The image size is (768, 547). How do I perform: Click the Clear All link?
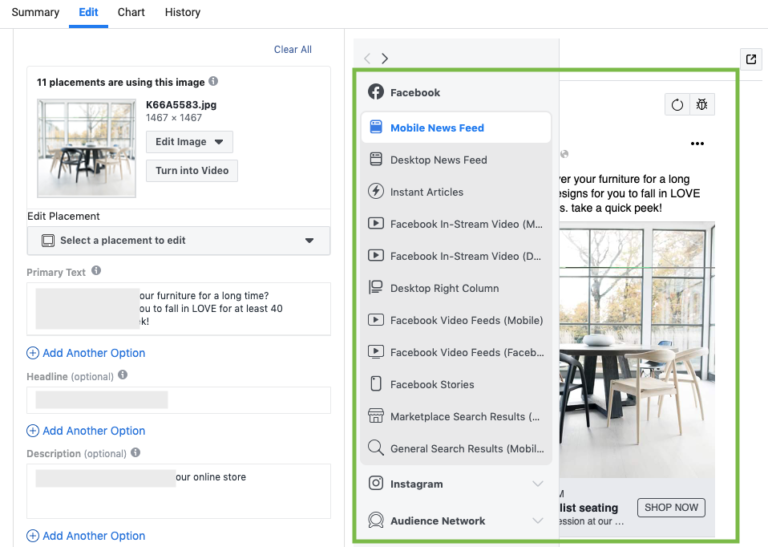(292, 49)
